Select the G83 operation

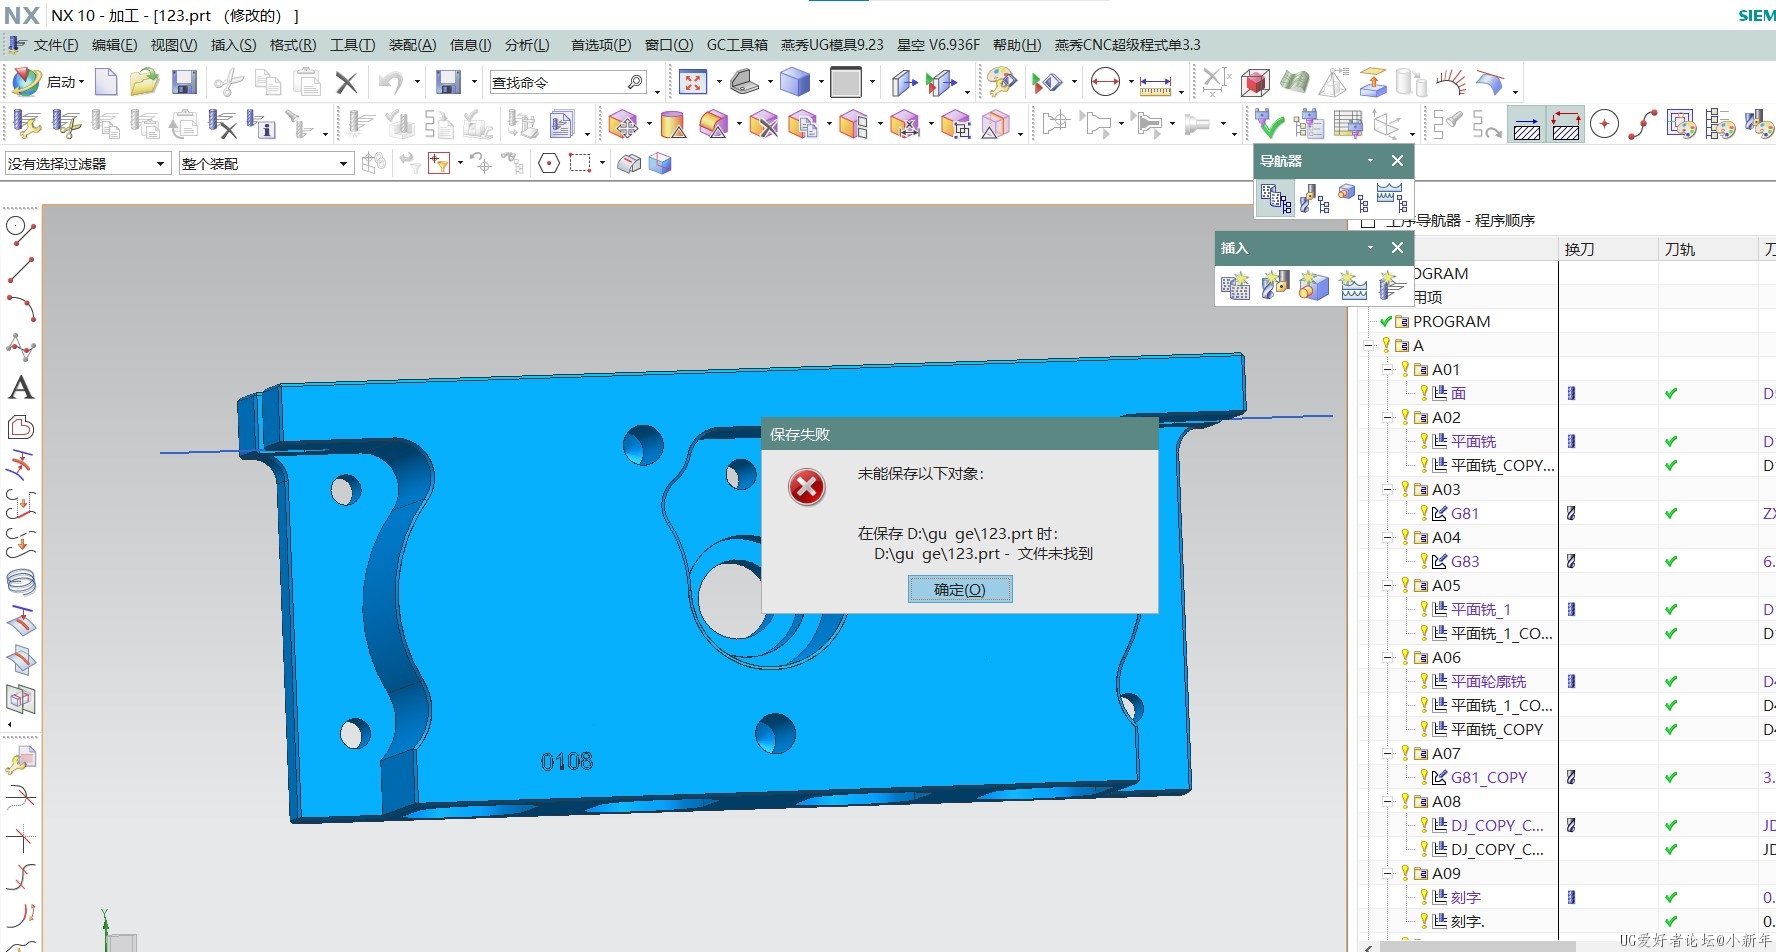click(x=1465, y=562)
